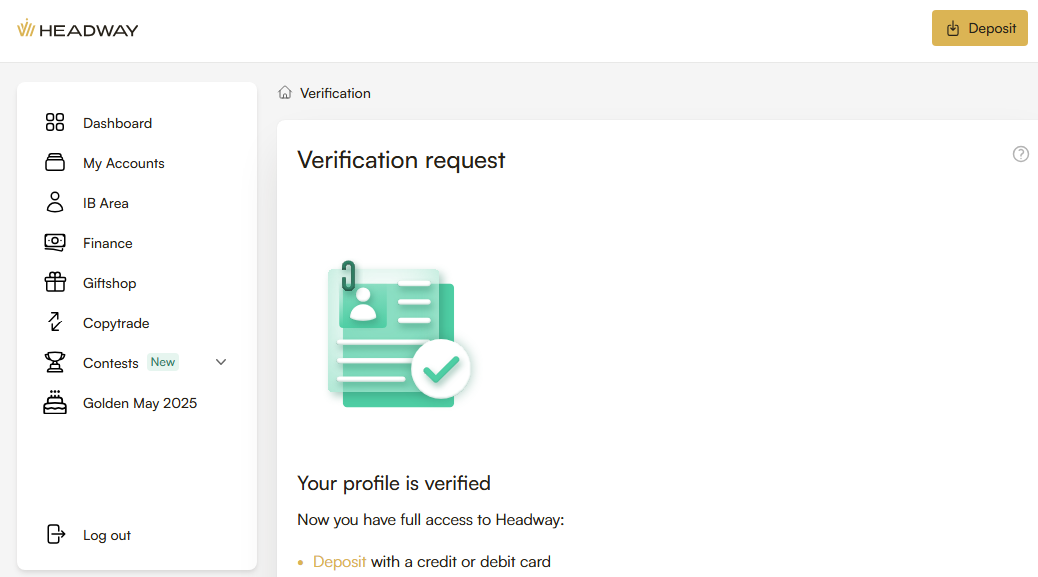Open the Dashboard menu item
1038x577 pixels.
coord(117,123)
